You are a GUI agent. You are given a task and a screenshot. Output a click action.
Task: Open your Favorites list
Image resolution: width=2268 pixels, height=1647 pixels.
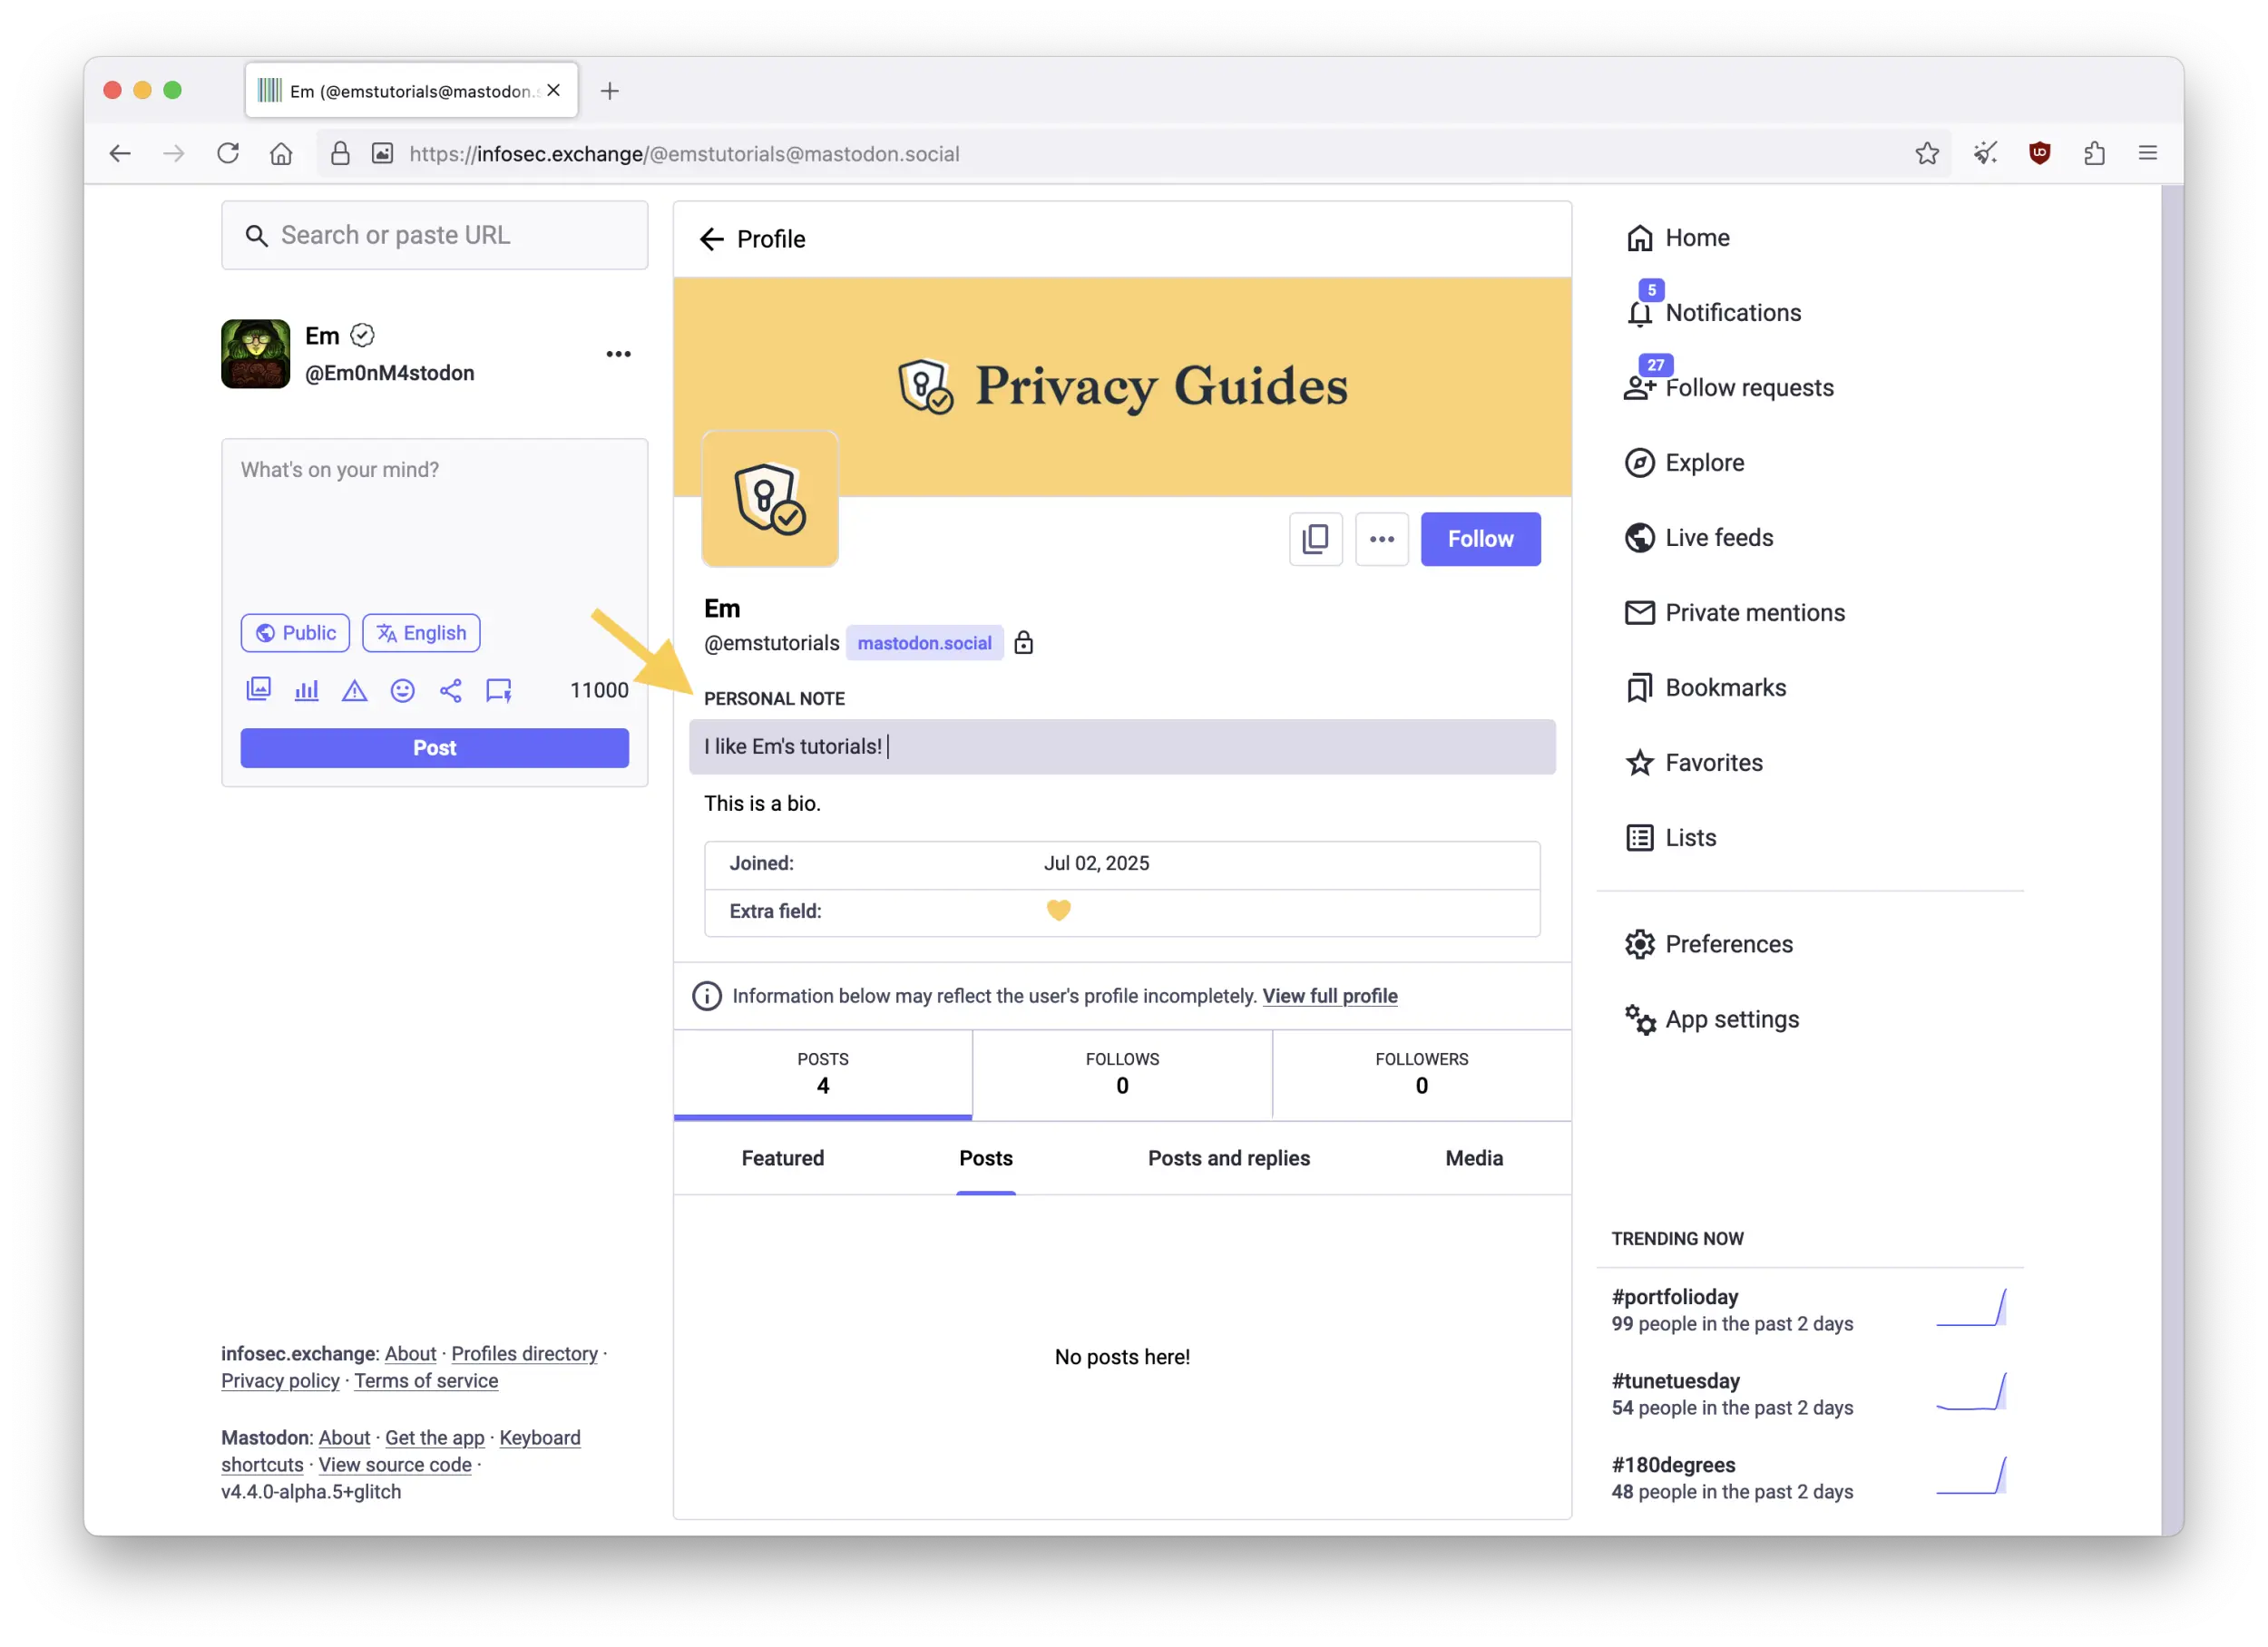point(1714,762)
